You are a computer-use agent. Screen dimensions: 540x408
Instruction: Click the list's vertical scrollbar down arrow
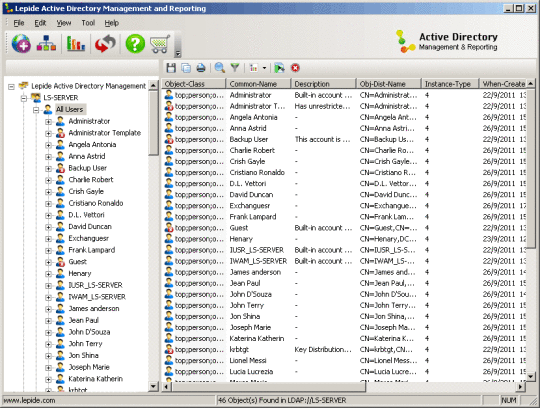point(531,377)
